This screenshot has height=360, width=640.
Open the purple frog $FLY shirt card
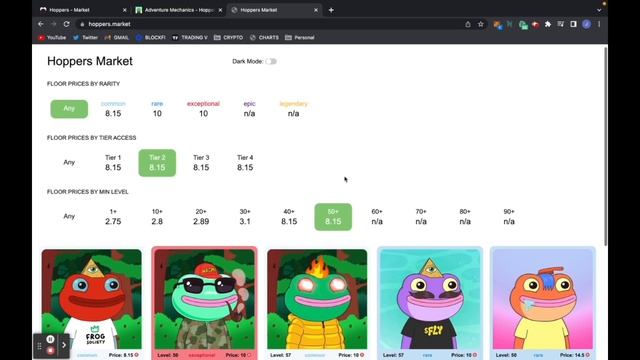click(430, 304)
